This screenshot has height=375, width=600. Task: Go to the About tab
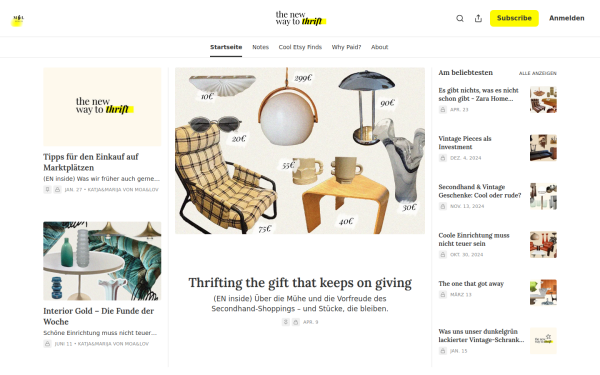(x=380, y=47)
